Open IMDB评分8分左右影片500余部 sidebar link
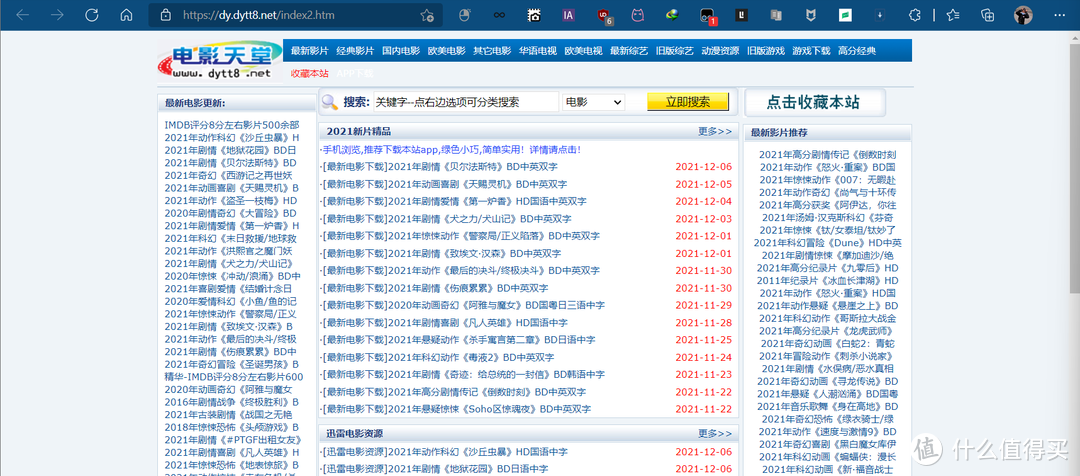Viewport: 1080px width, 476px height. click(232, 125)
